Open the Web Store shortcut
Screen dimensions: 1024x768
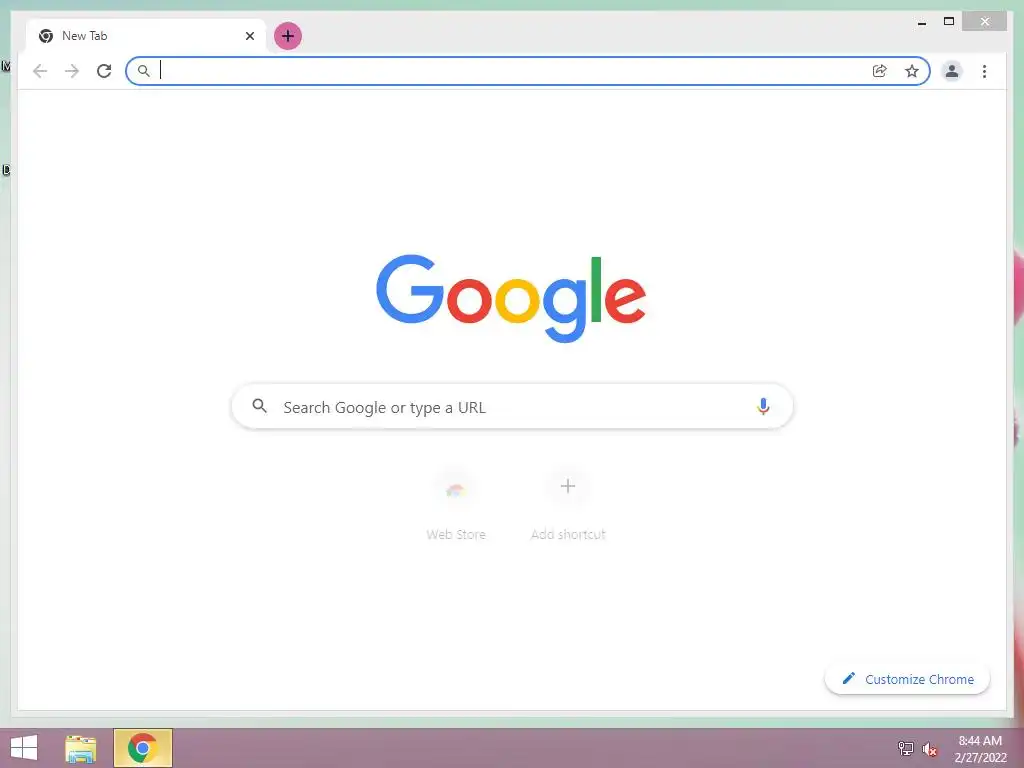pos(456,506)
